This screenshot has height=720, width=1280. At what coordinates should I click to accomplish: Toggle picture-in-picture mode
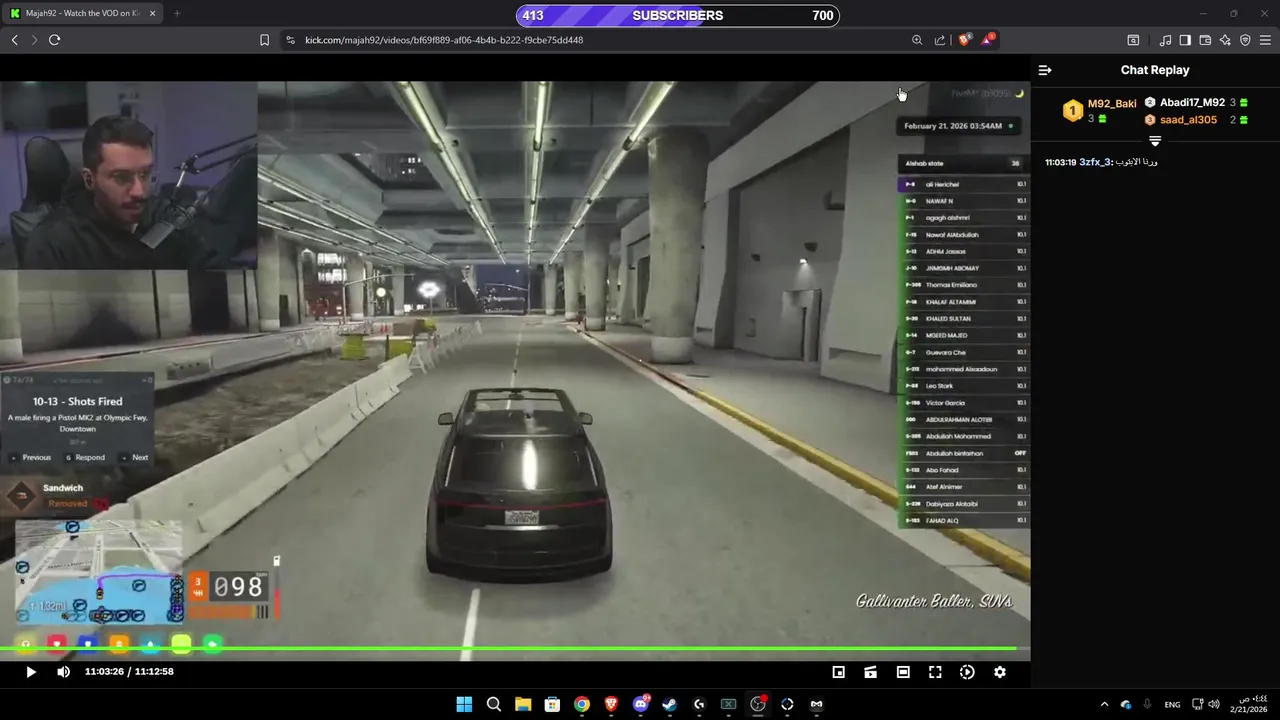click(x=839, y=672)
